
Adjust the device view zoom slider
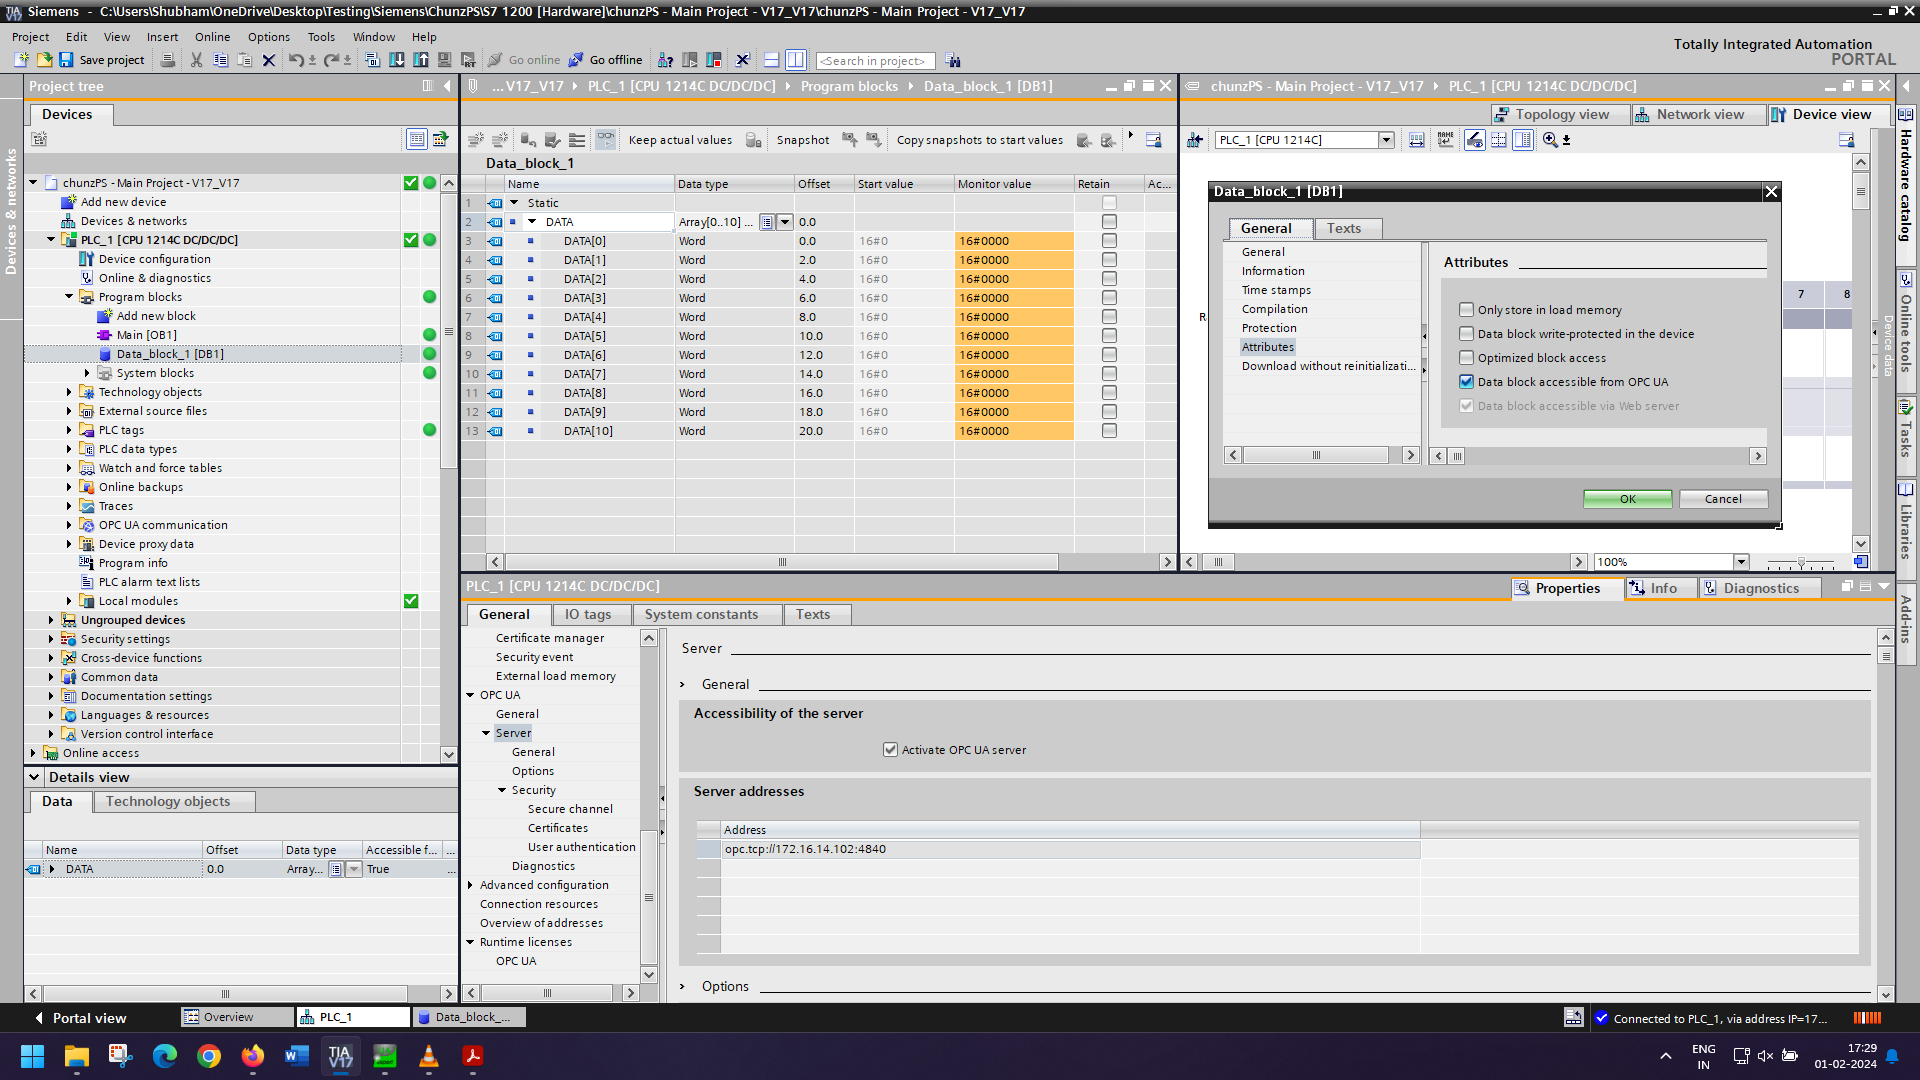1801,563
